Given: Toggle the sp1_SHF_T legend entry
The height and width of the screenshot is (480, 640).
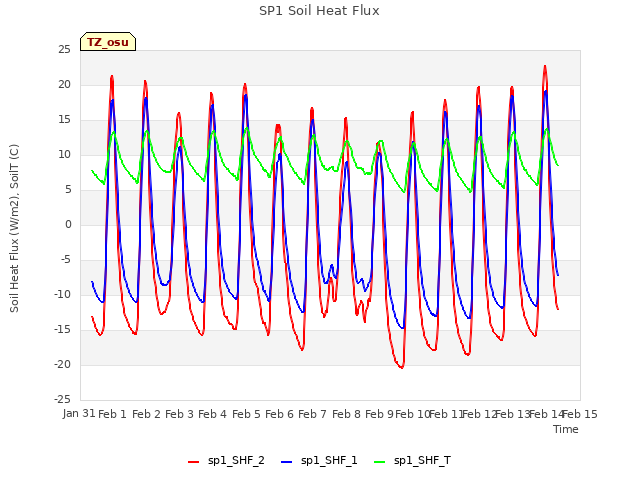Looking at the screenshot, I should (412, 461).
